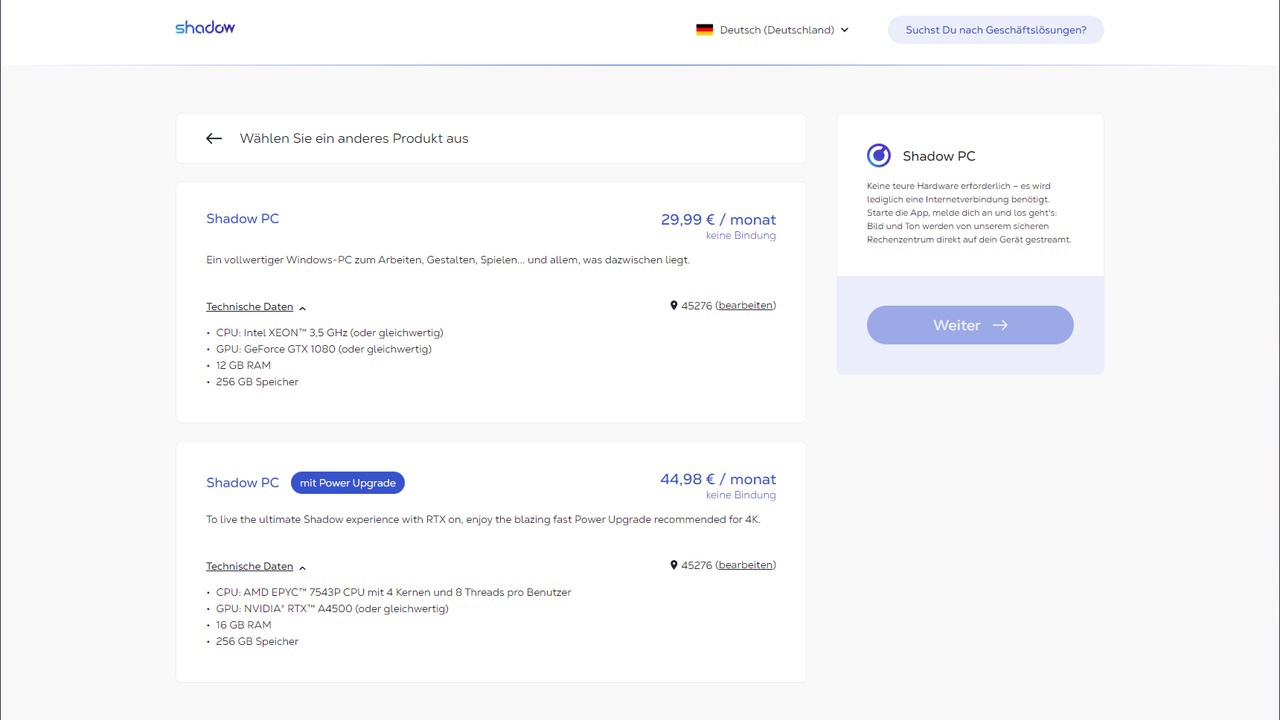Click the '16 GB RAM' line

[244, 625]
